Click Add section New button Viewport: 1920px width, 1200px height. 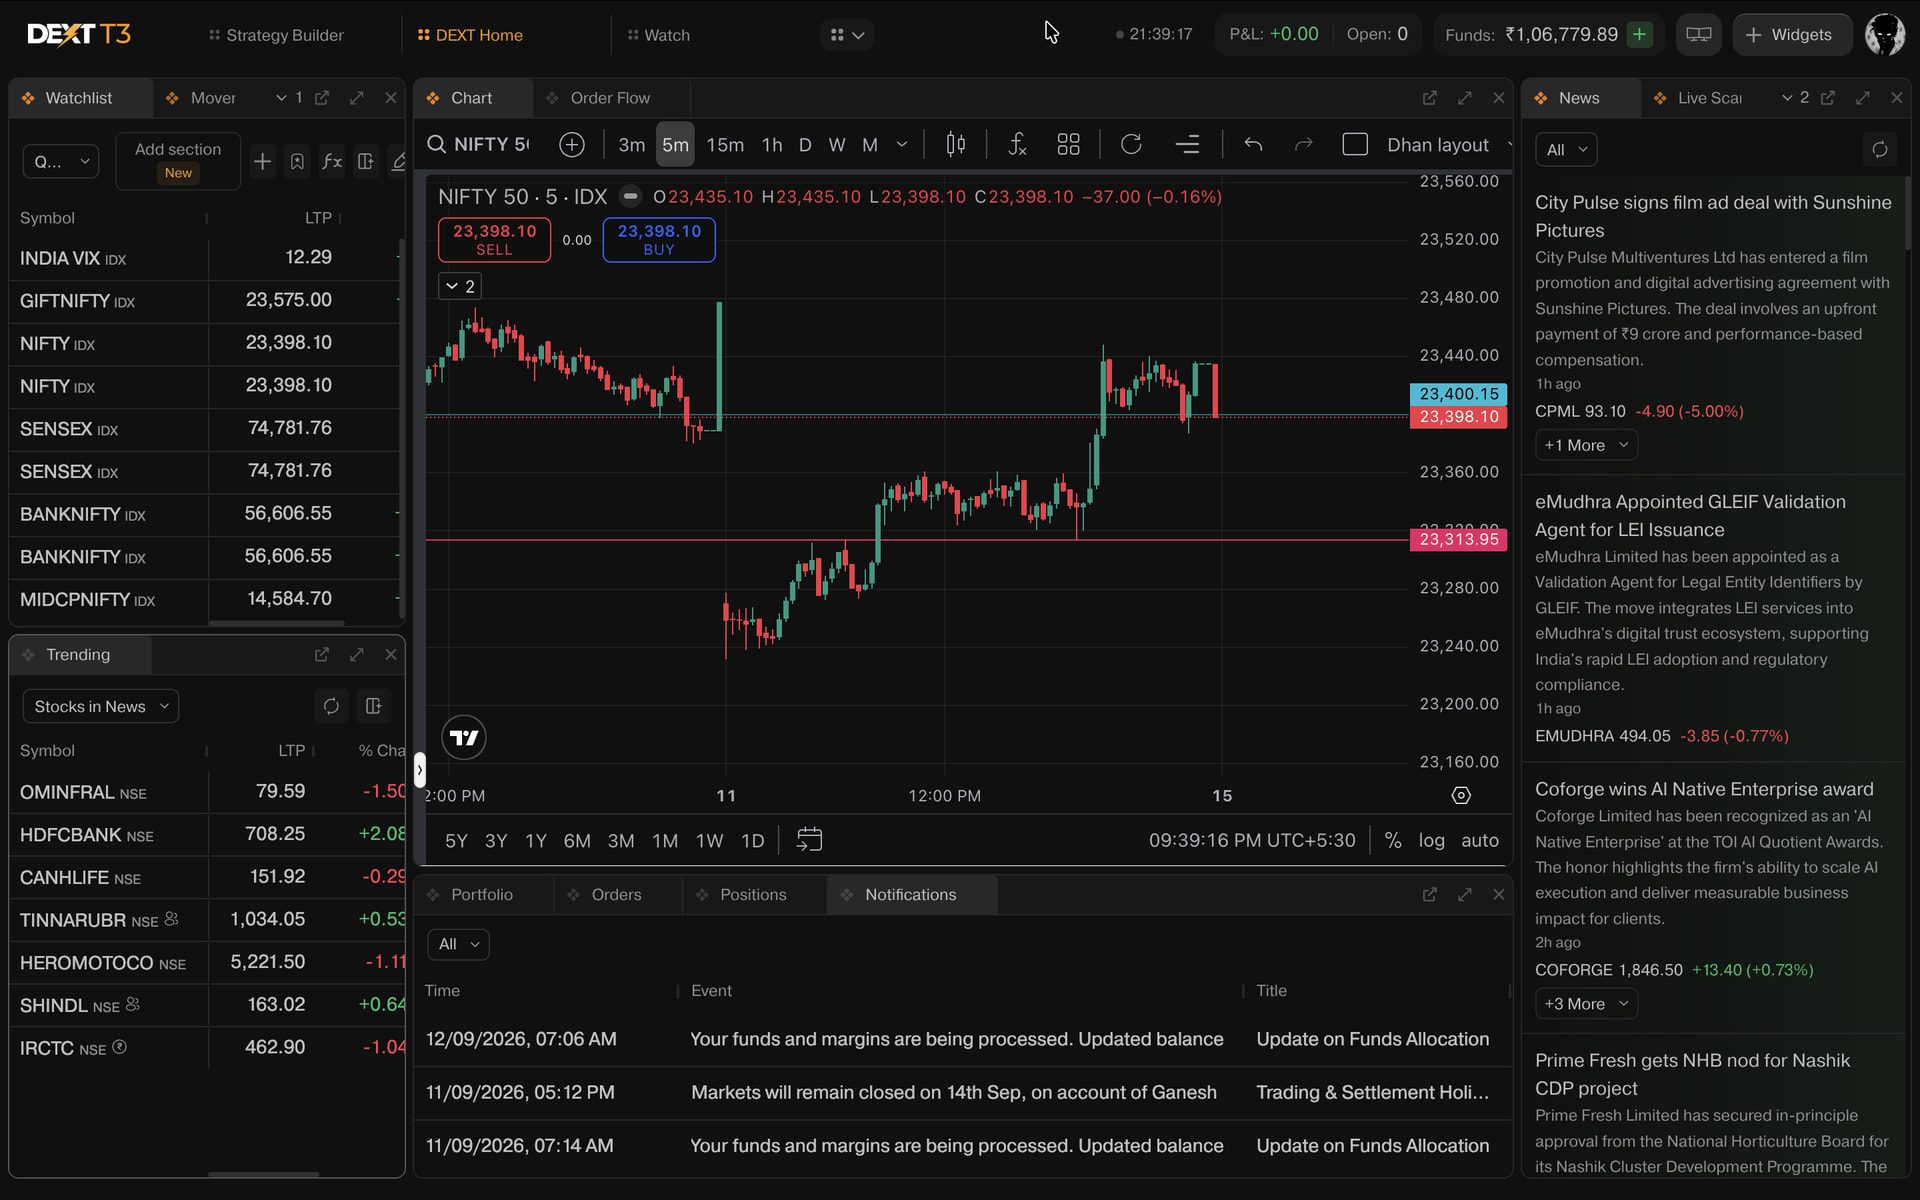[x=178, y=161]
